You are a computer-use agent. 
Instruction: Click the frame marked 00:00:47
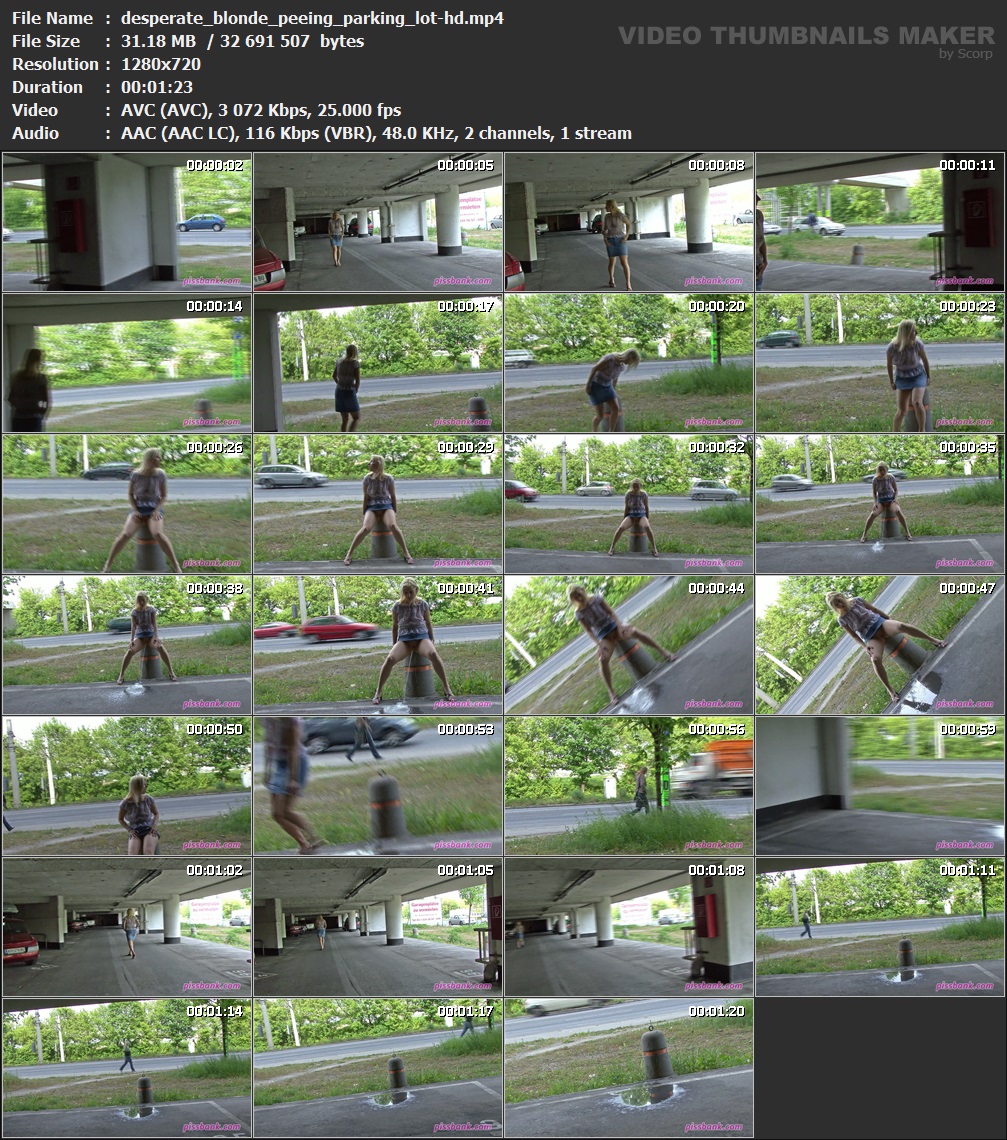pos(880,645)
